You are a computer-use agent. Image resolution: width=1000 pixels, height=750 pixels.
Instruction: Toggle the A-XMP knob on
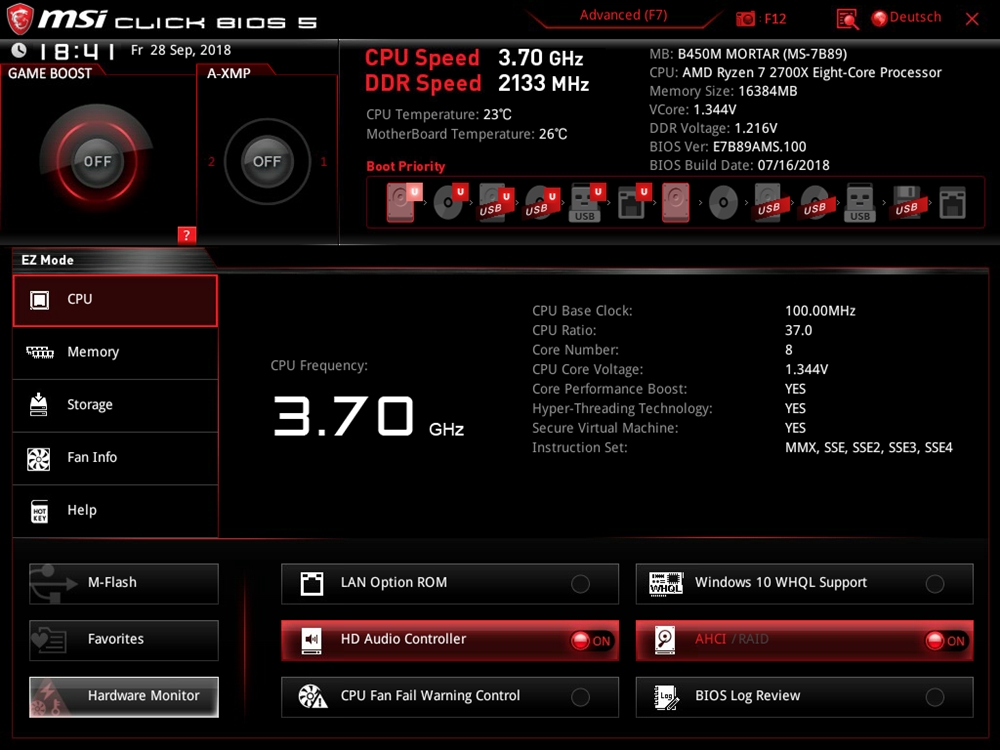[x=267, y=161]
